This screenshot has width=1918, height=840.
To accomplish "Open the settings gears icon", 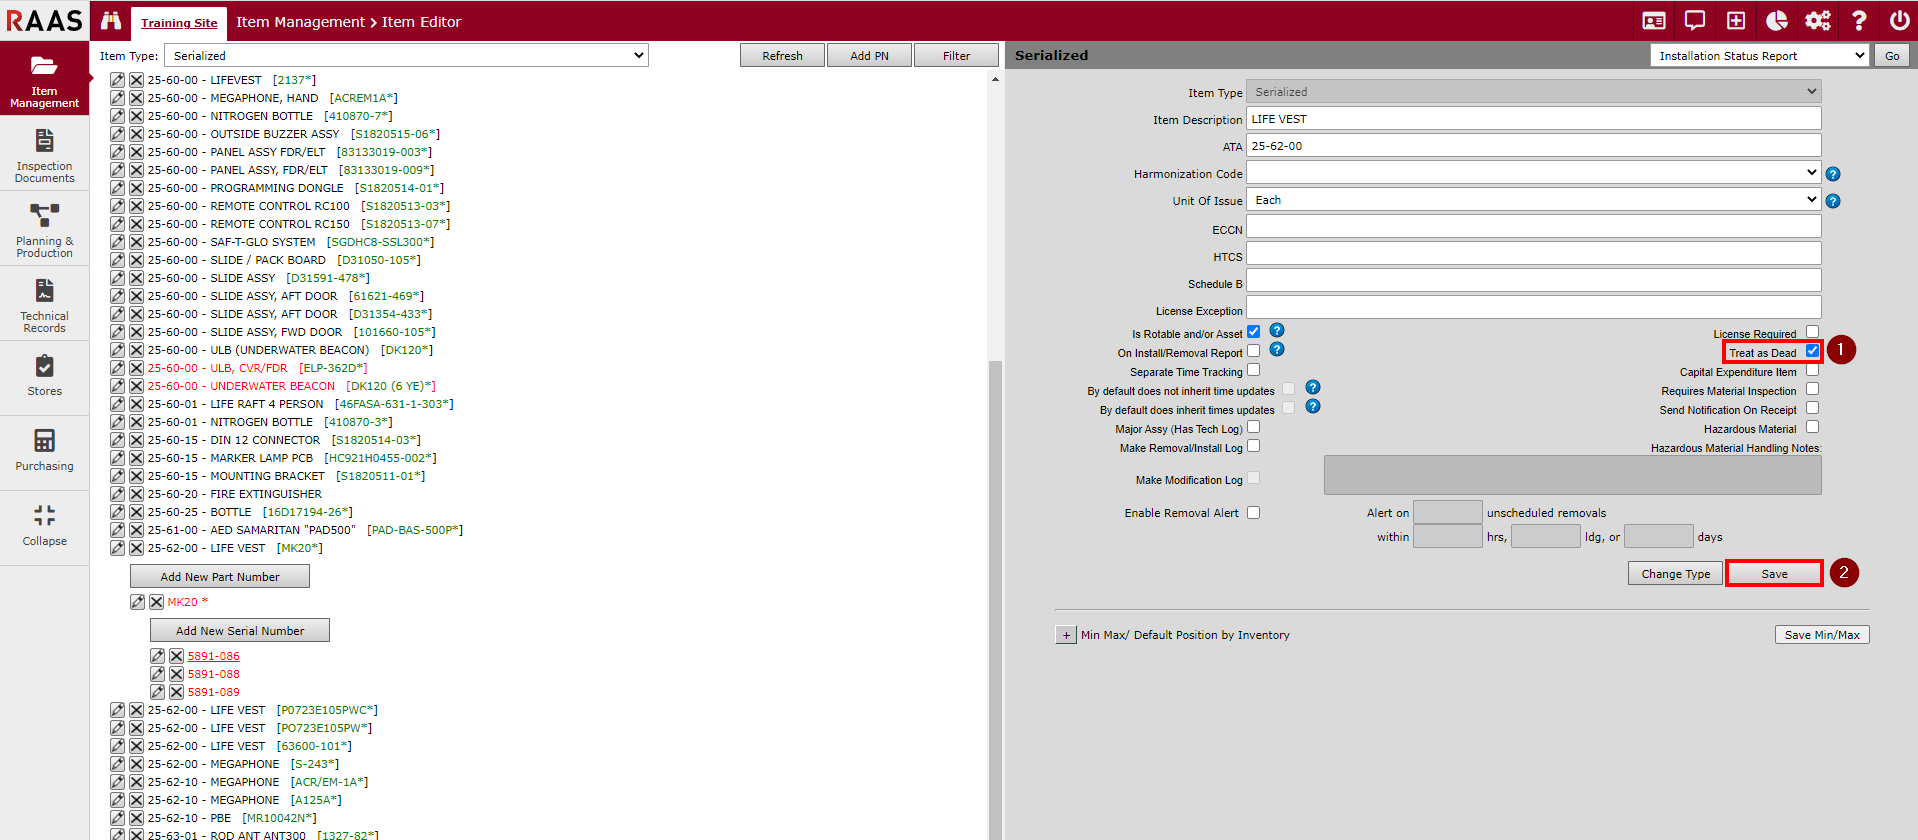I will click(1817, 21).
